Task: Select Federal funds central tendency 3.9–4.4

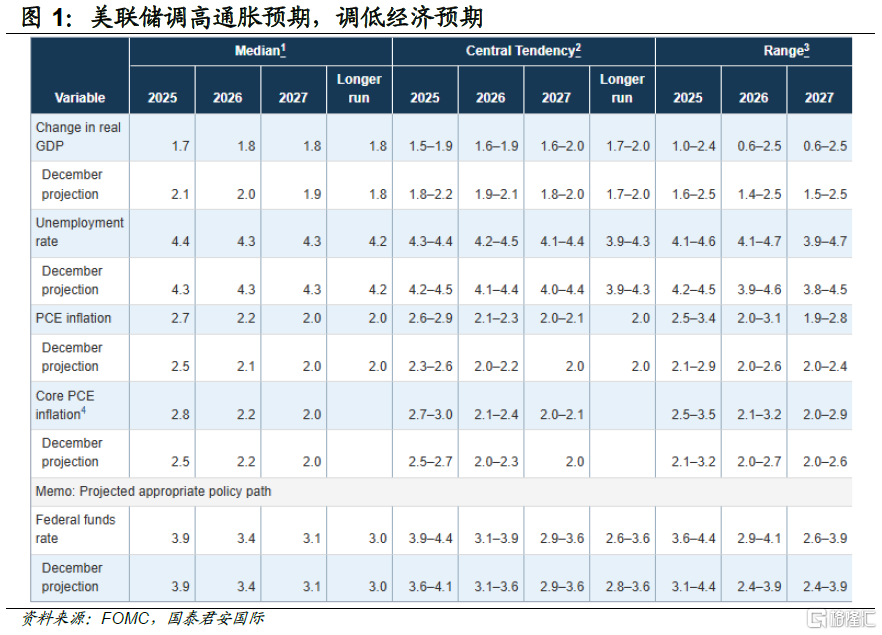Action: pyautogui.click(x=431, y=539)
